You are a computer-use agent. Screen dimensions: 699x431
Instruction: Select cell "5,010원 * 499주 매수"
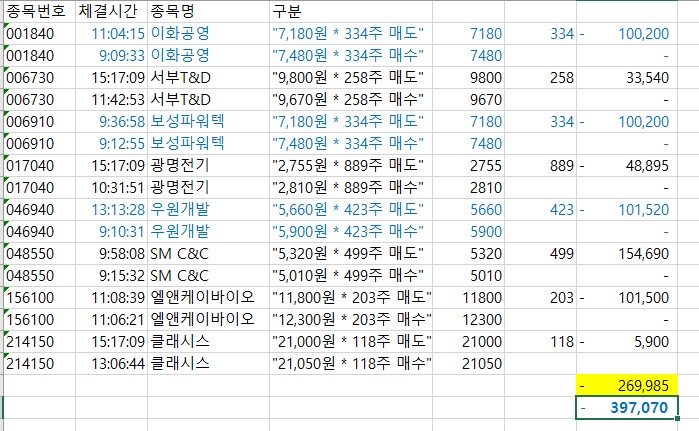tap(351, 275)
